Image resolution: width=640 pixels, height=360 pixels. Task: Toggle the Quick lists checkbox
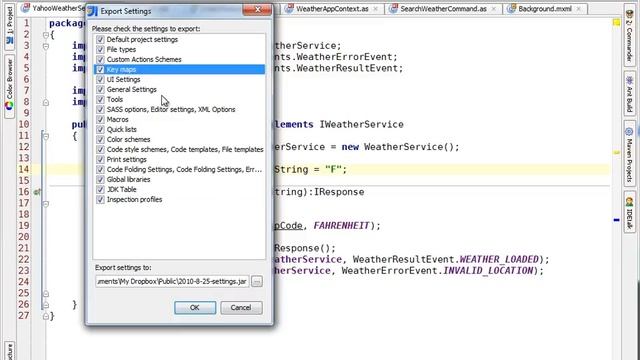pyautogui.click(x=100, y=129)
